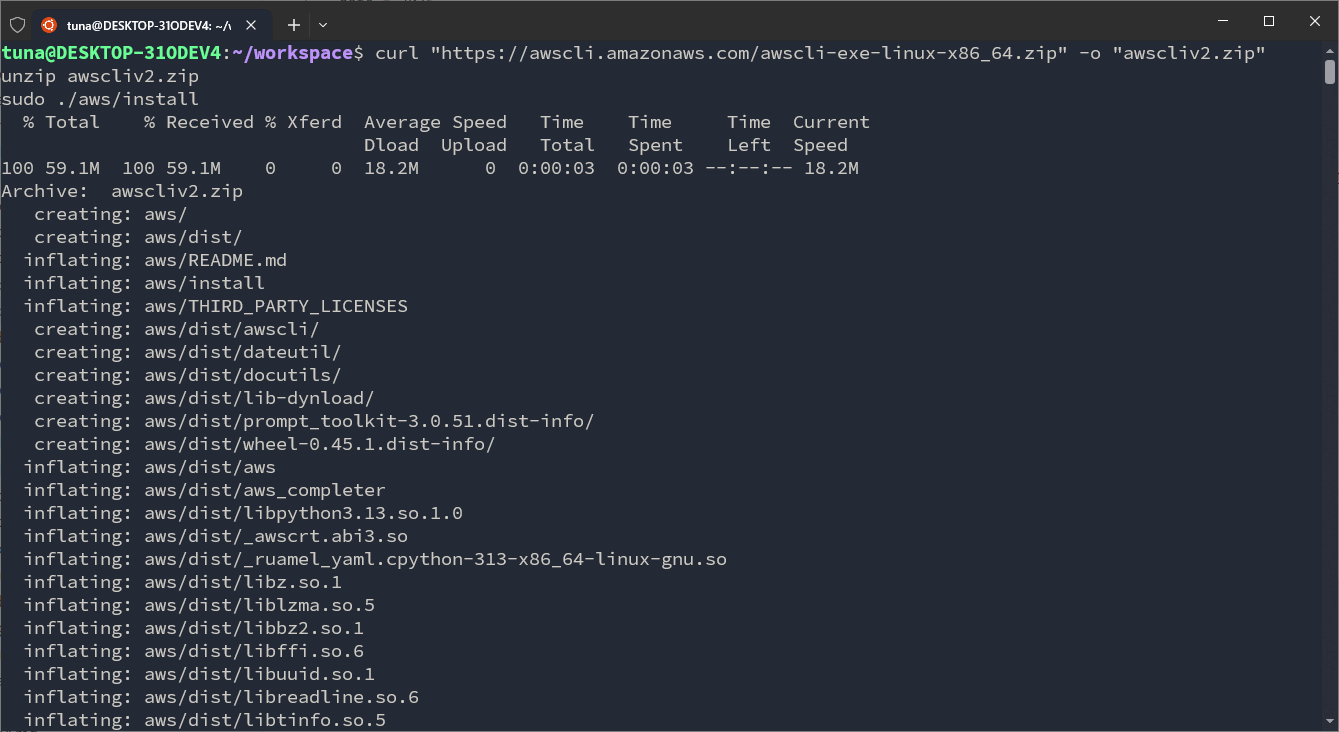1339x732 pixels.
Task: Click the "unzip awscliv2.zip" command line
Action: (100, 76)
